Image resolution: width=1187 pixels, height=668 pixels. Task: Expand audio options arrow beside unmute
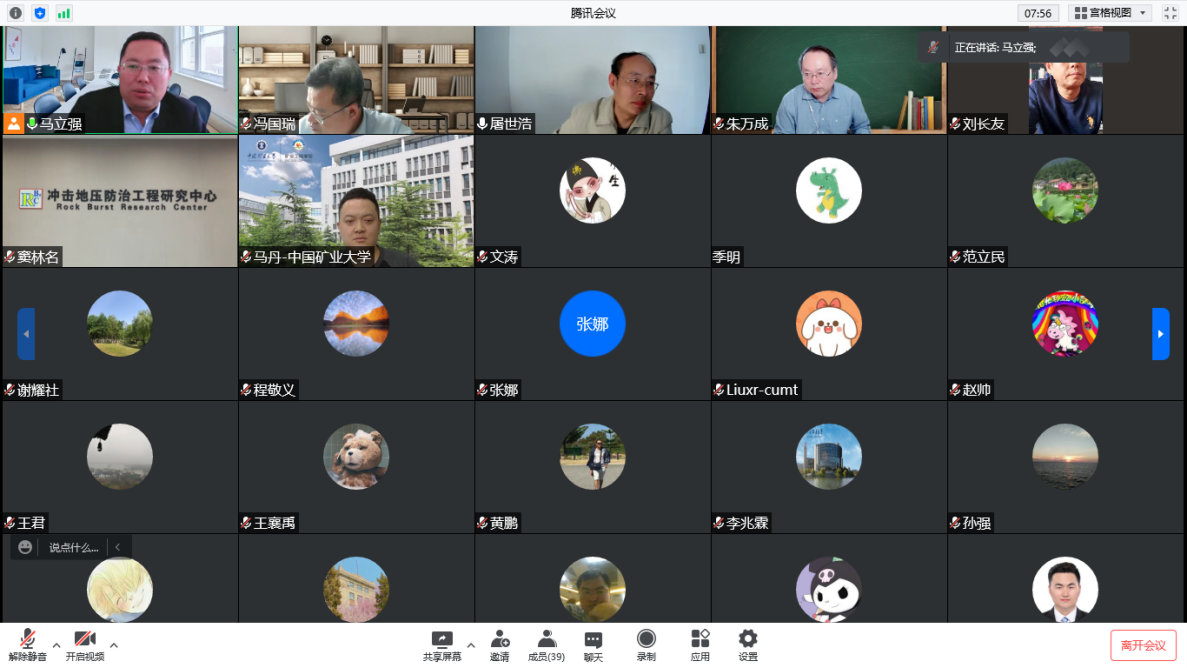pyautogui.click(x=56, y=645)
